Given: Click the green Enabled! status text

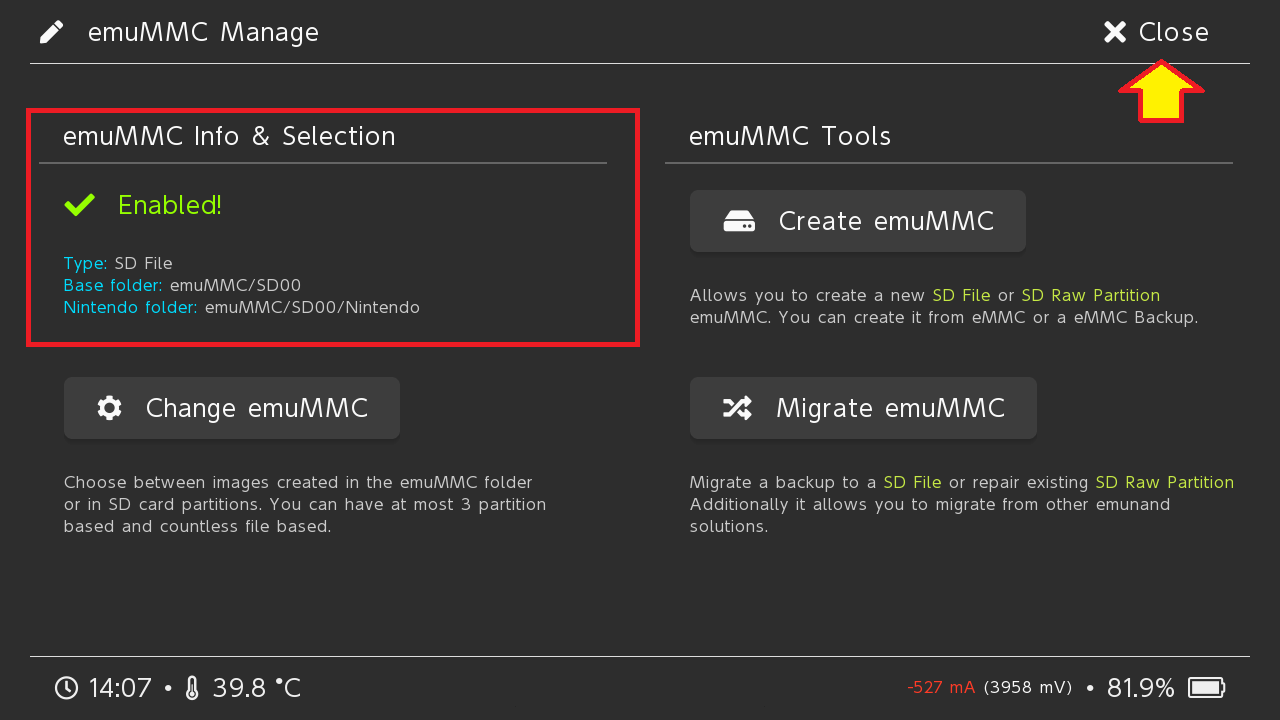Looking at the screenshot, I should tap(170, 205).
